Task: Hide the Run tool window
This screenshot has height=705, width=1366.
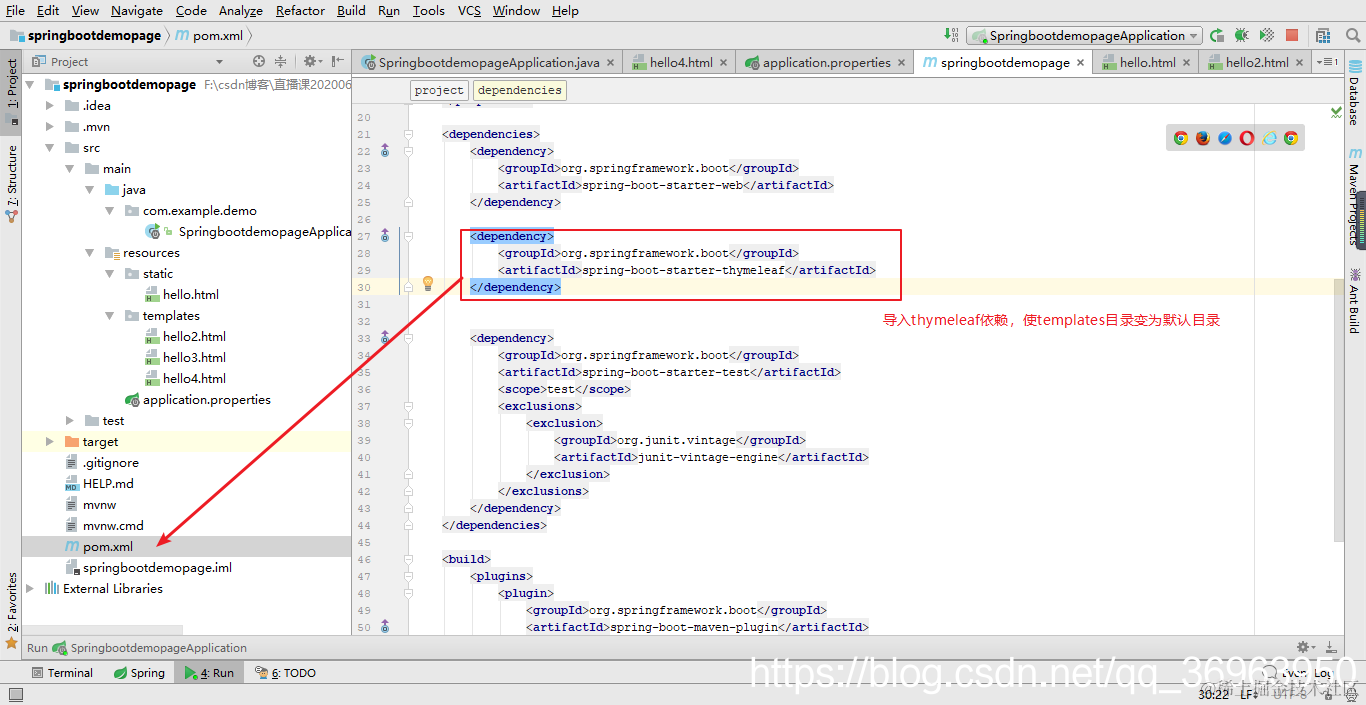Action: (x=1331, y=647)
